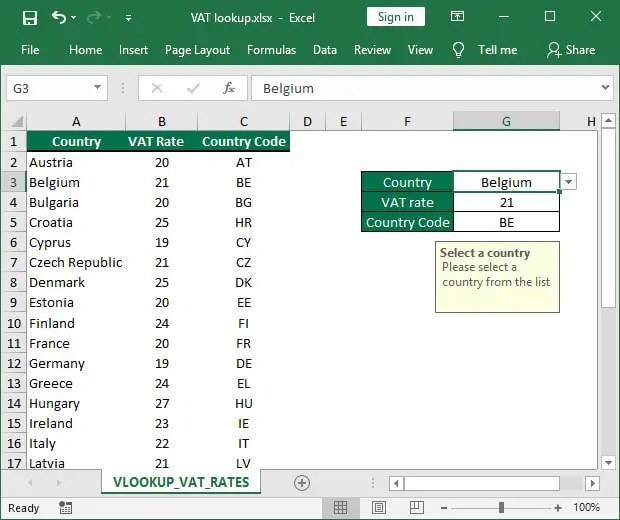Select cell G3 containing Belgium
The height and width of the screenshot is (520, 620).
pyautogui.click(x=507, y=182)
